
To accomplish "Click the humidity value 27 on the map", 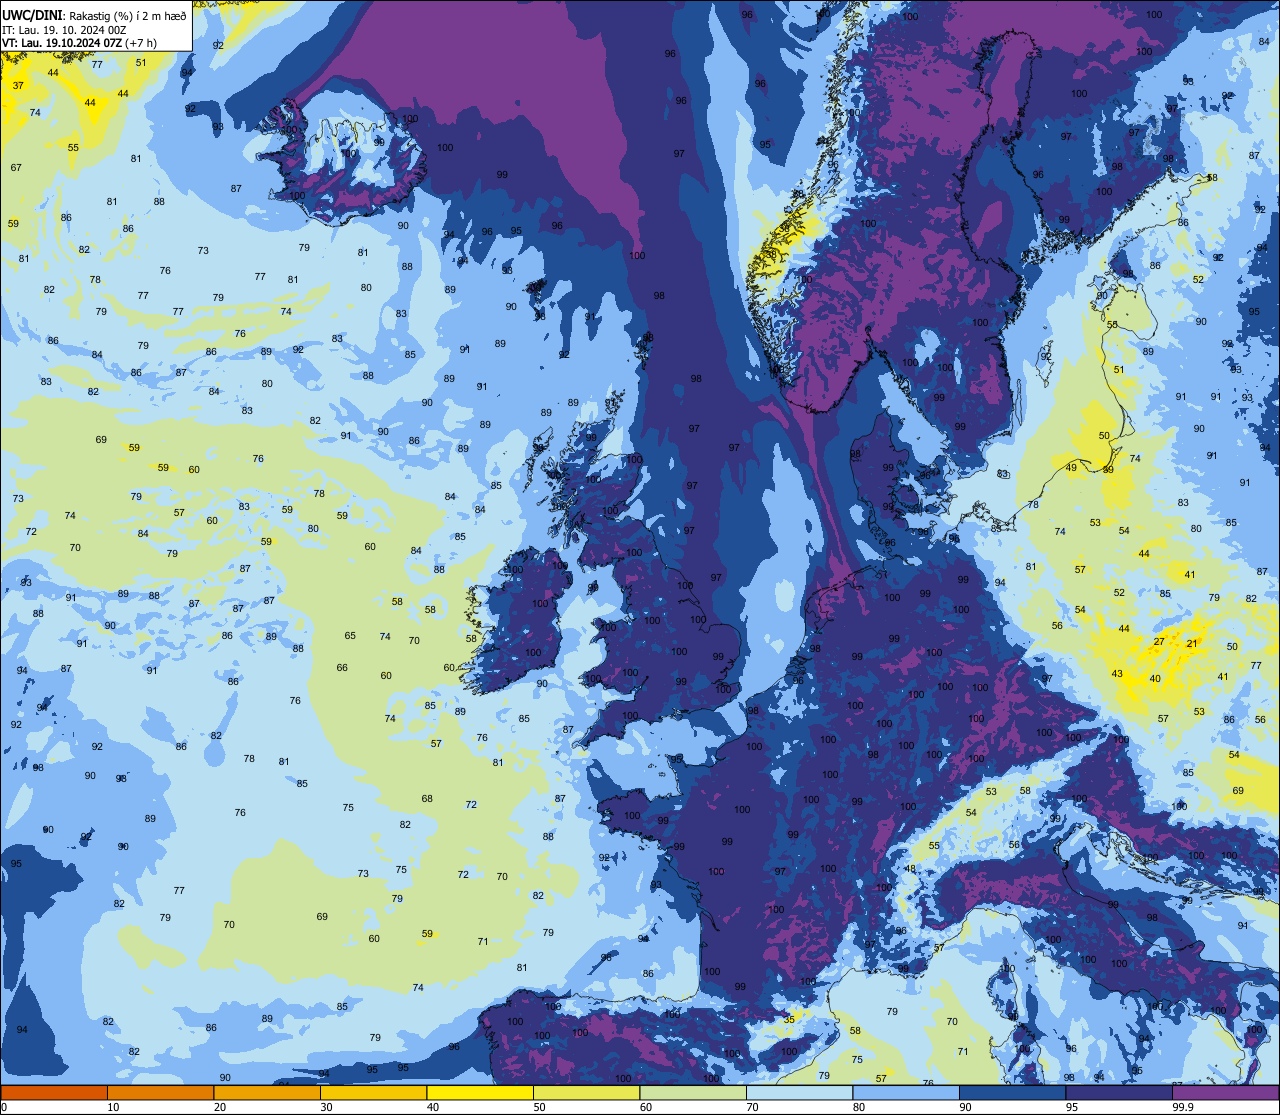I will point(1159,642).
